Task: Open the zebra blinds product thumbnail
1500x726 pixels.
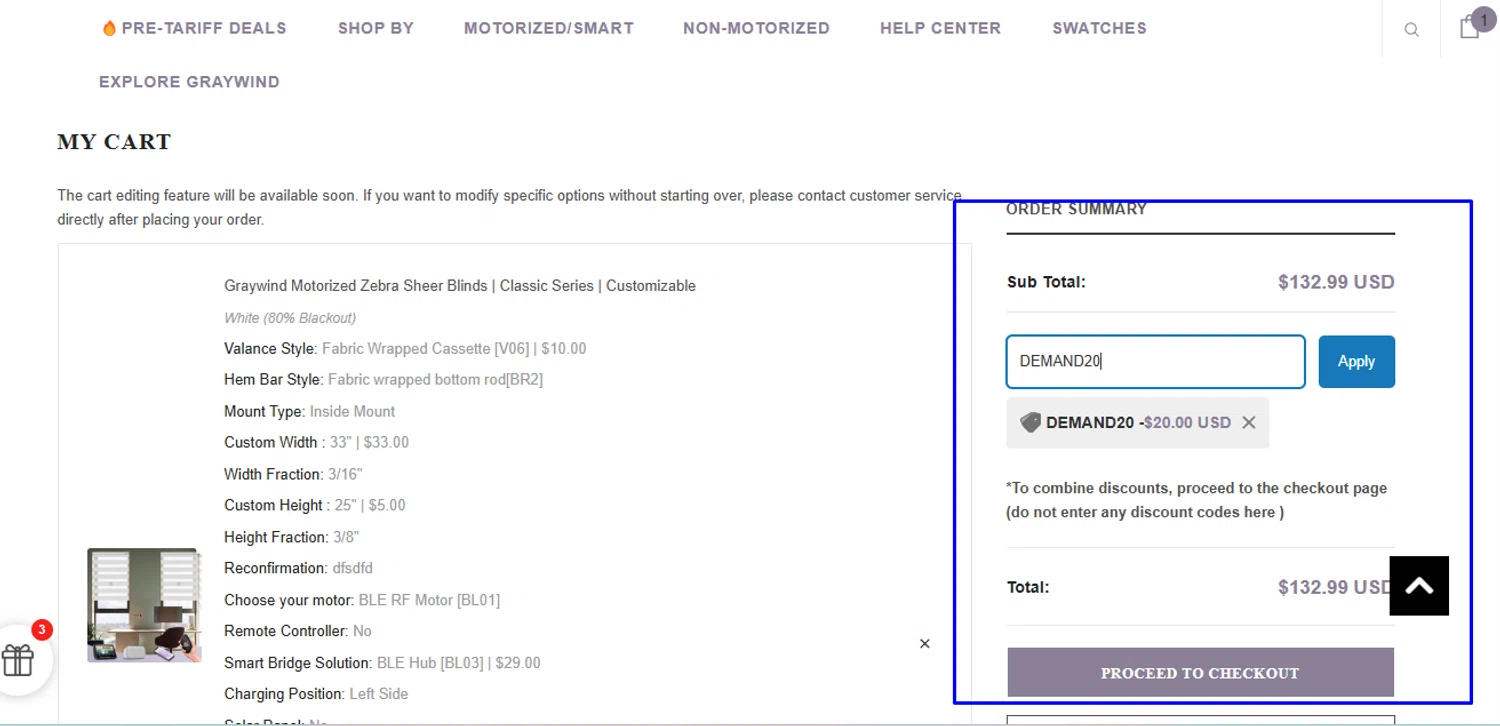Action: click(143, 605)
